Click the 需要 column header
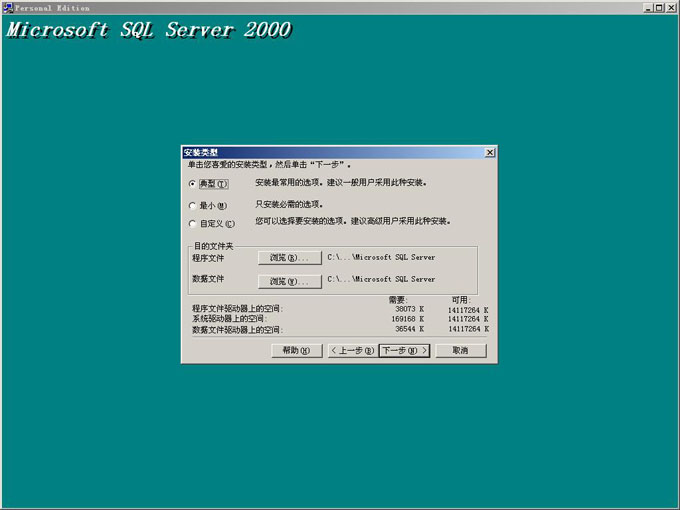The image size is (680, 510). 397,300
